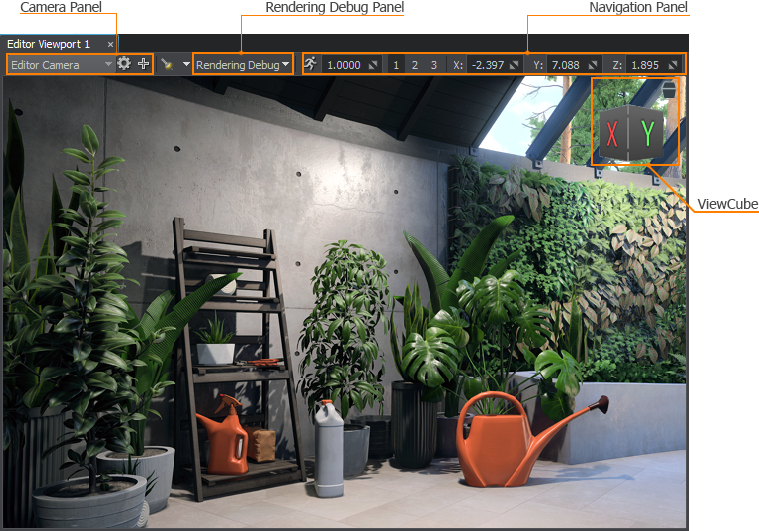Expand the Rendering Debug dropdown
Viewport: 759px width, 531px height.
(243, 65)
